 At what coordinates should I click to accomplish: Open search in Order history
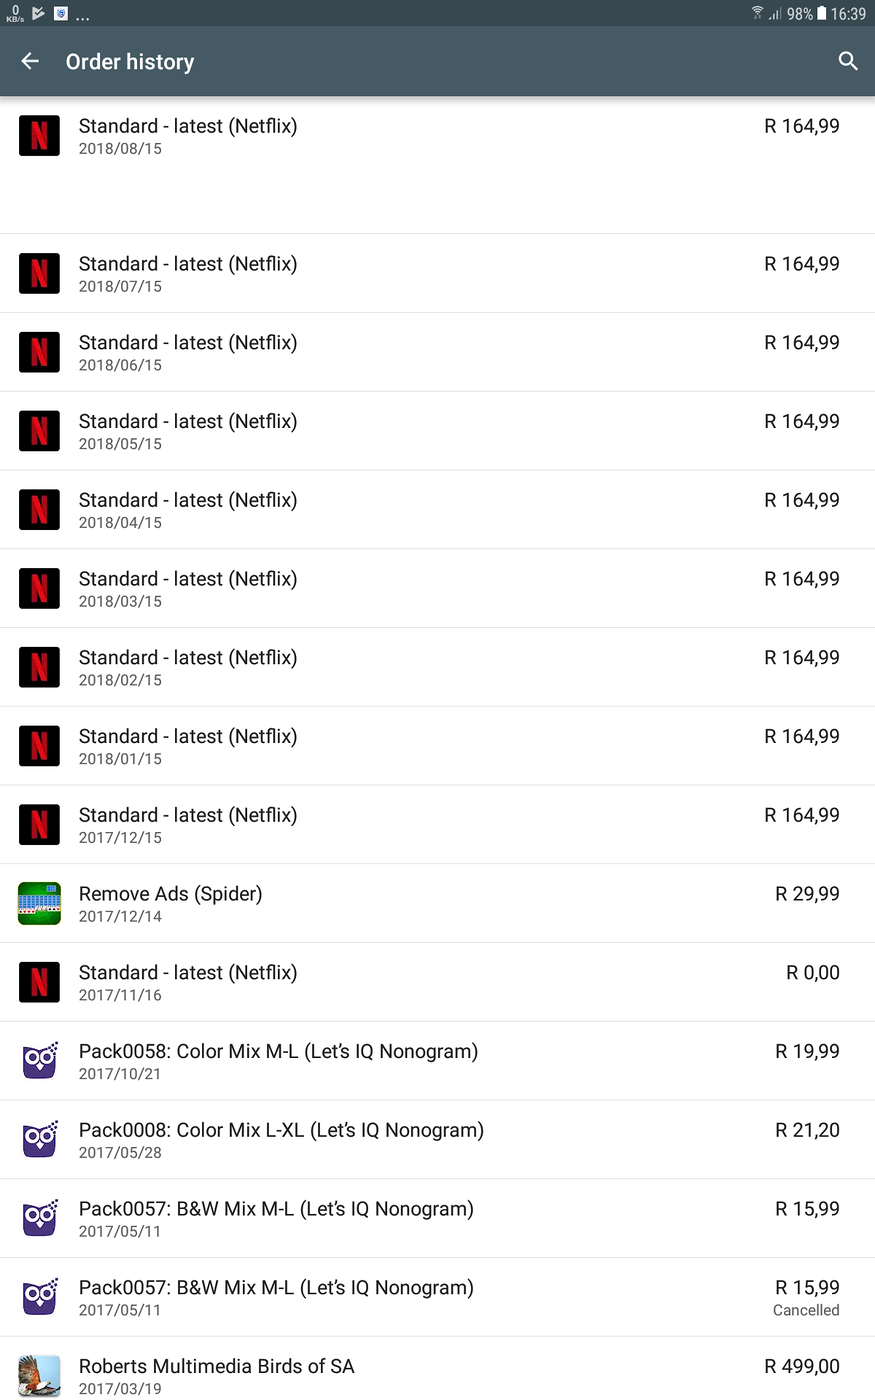(x=848, y=62)
